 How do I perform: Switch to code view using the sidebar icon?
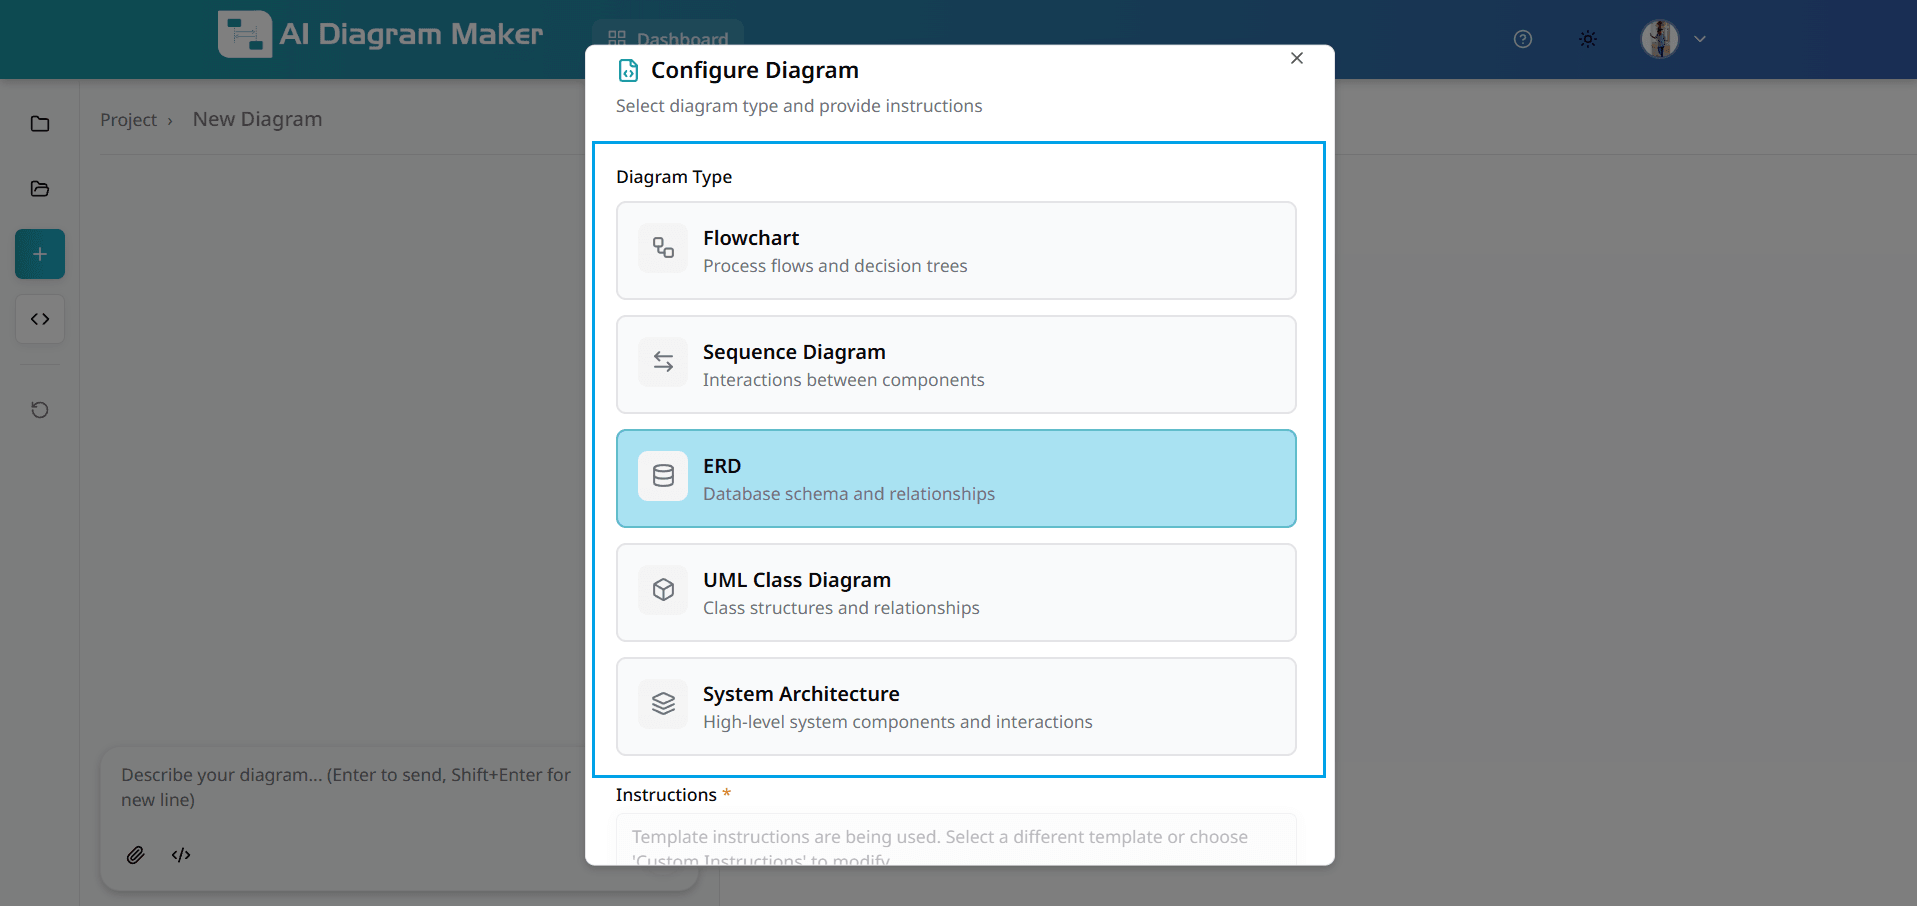(x=40, y=319)
